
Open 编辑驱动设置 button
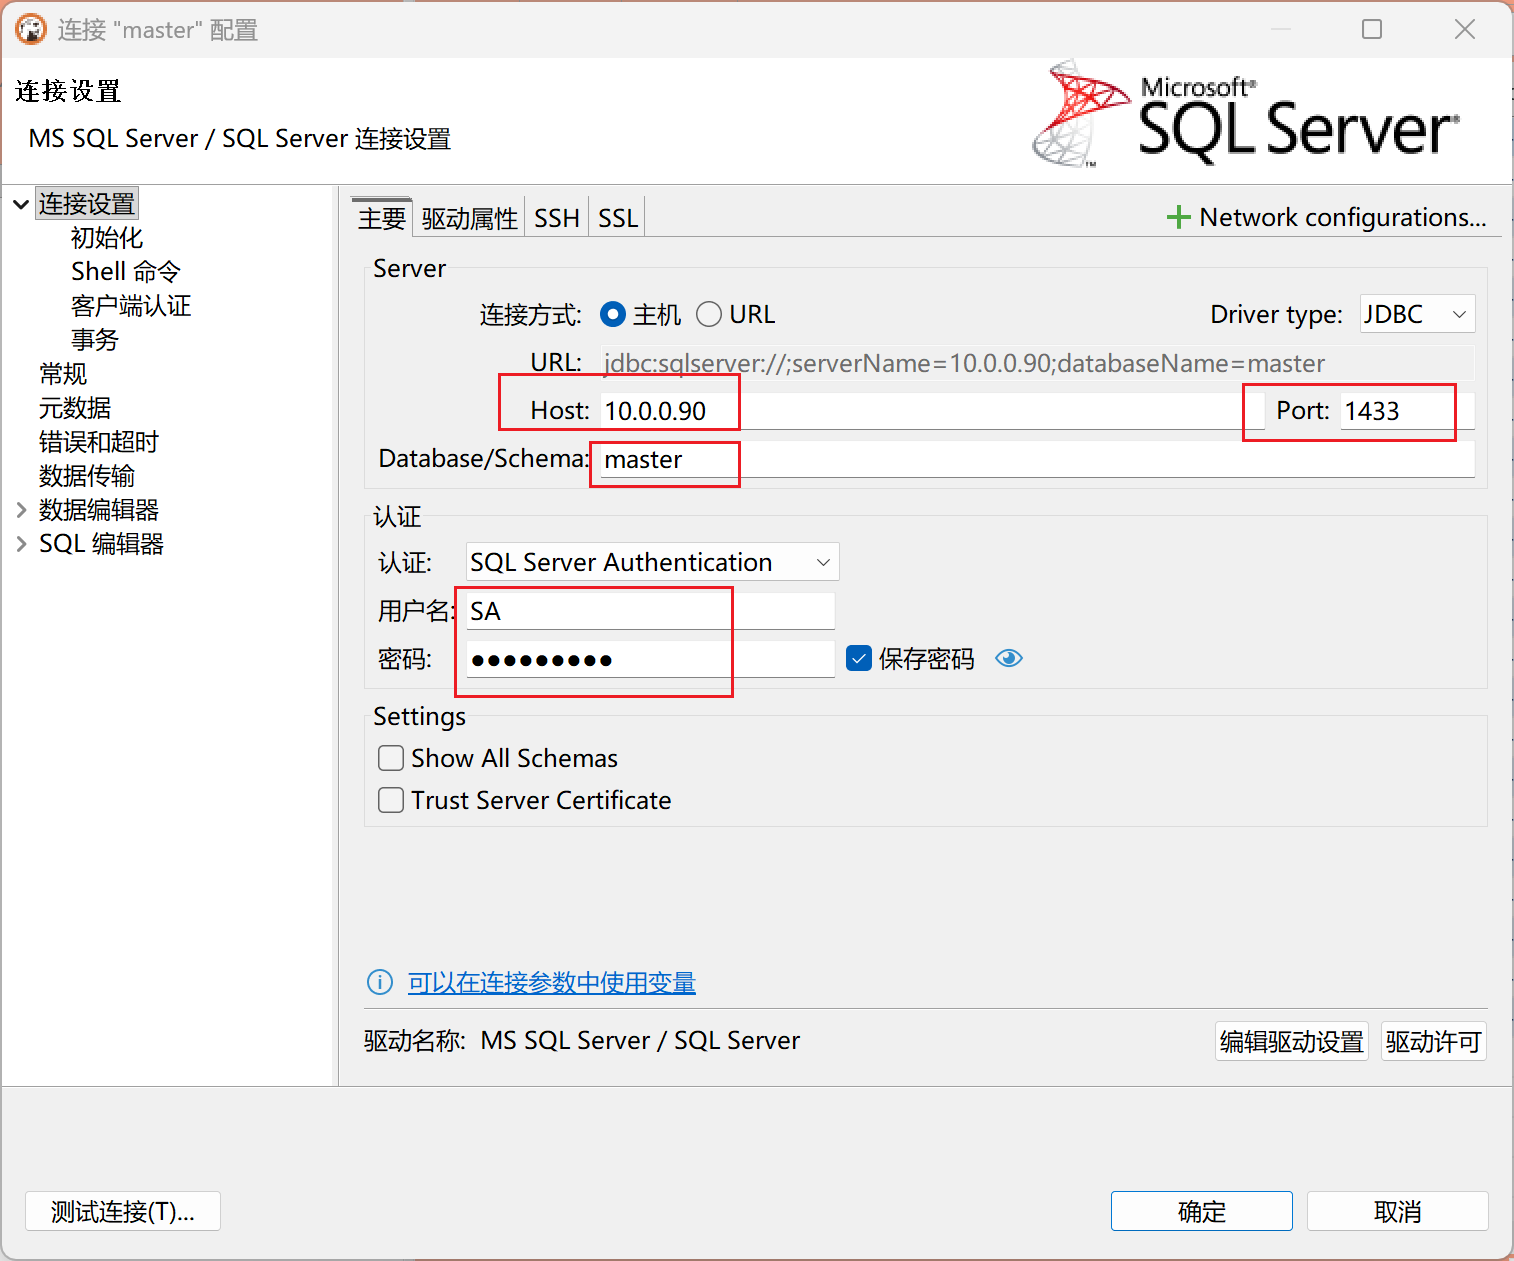(1291, 1041)
